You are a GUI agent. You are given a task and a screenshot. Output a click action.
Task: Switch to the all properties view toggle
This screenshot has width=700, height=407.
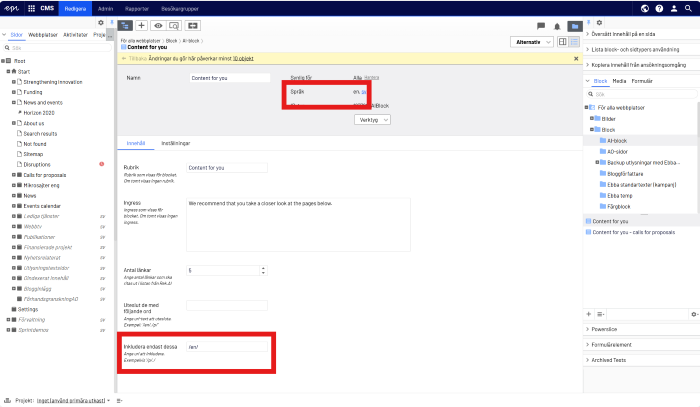point(575,42)
